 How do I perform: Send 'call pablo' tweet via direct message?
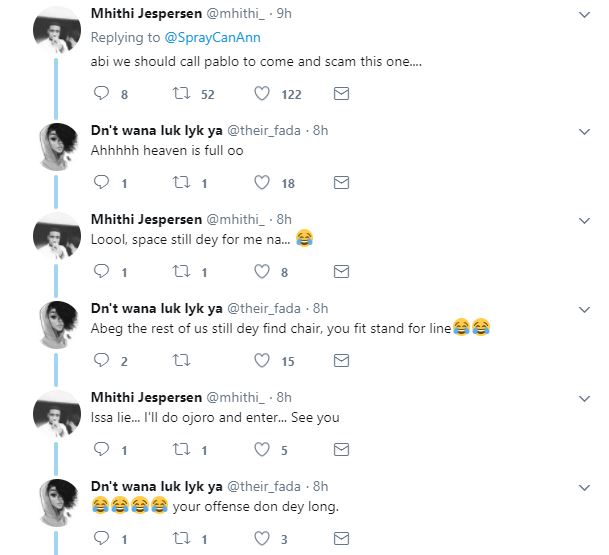[x=341, y=94]
